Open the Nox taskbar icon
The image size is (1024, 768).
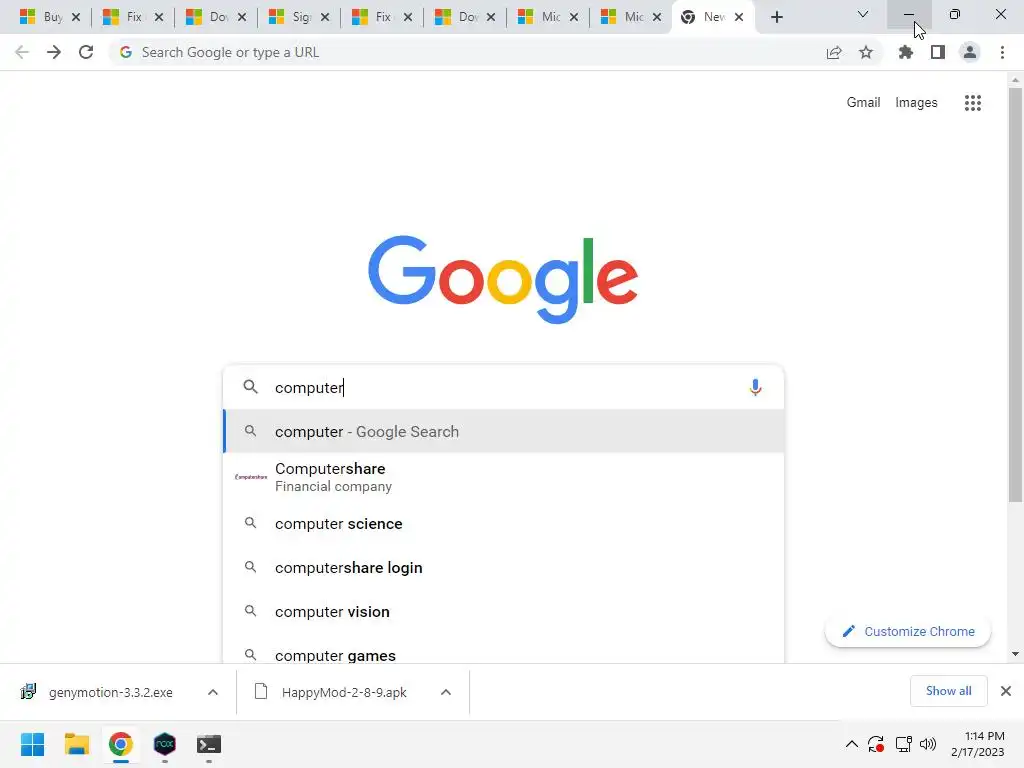(x=165, y=744)
